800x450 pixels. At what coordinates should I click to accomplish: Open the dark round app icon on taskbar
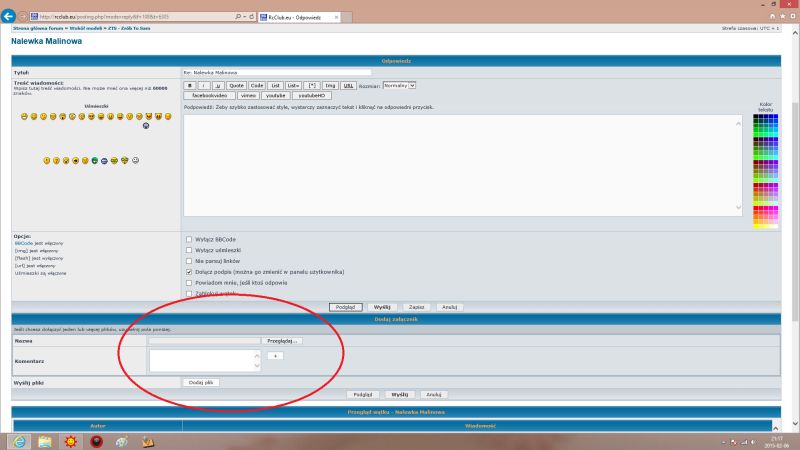click(96, 441)
